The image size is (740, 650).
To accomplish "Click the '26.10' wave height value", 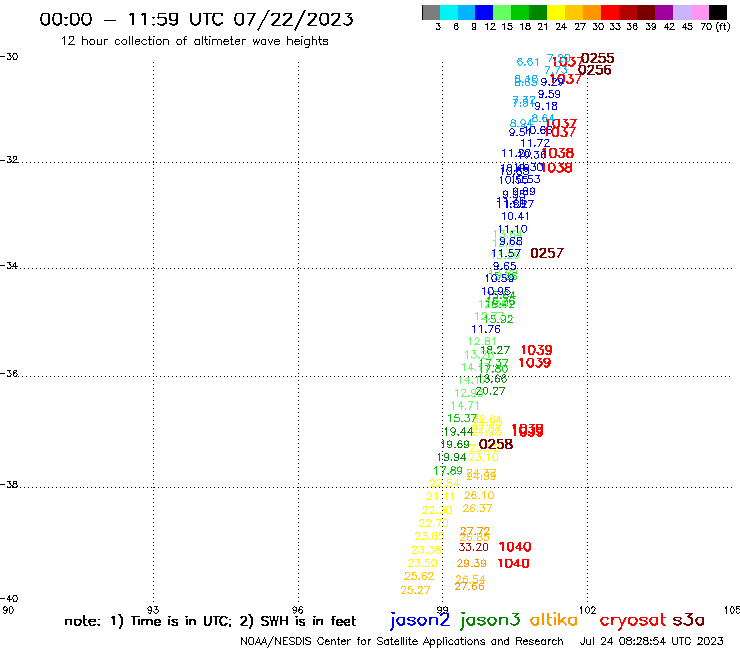I will [479, 496].
